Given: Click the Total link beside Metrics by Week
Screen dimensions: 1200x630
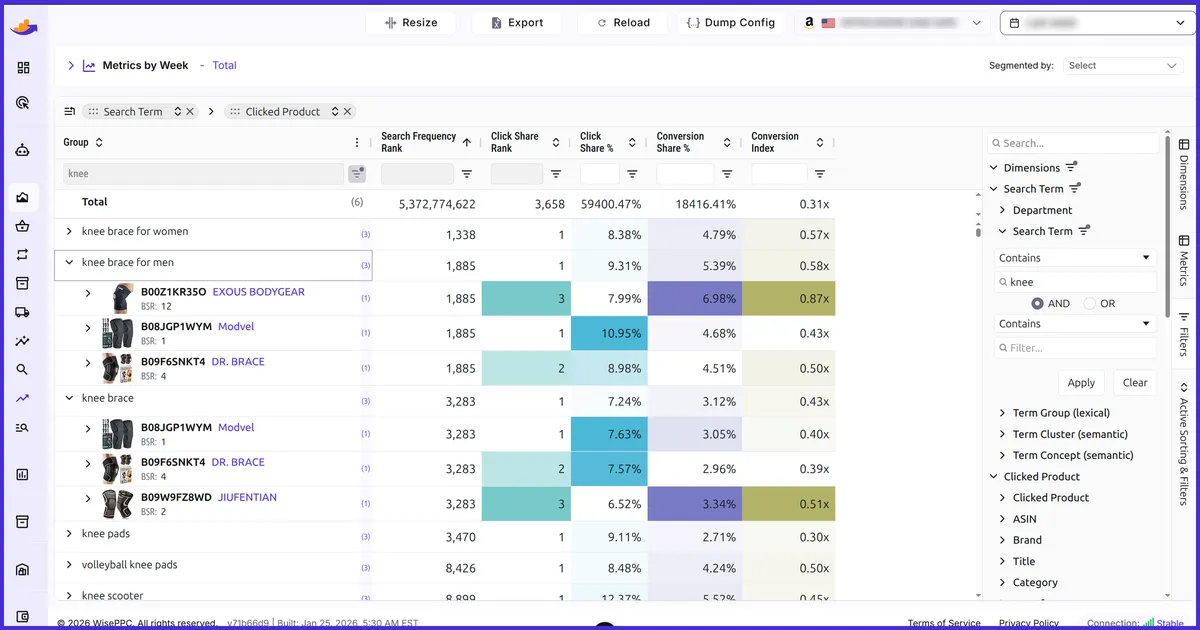Looking at the screenshot, I should pyautogui.click(x=225, y=66).
